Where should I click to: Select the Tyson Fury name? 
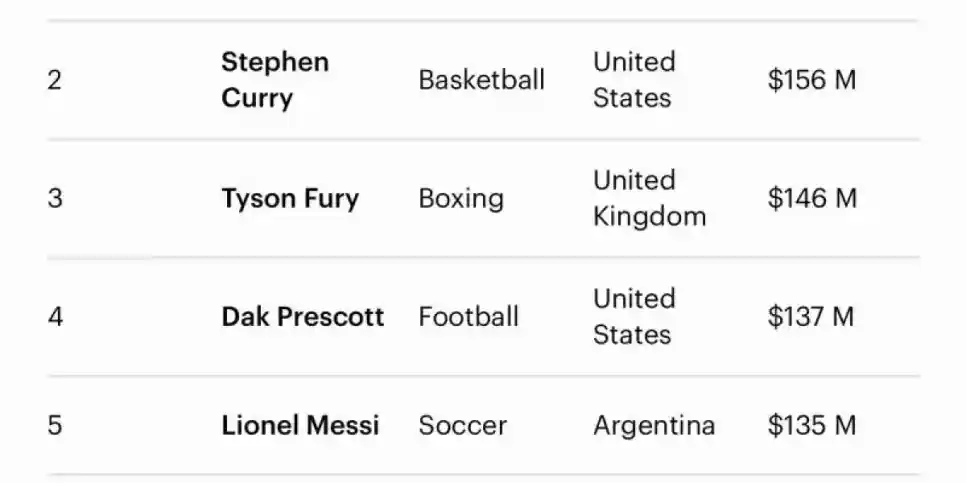coord(290,198)
